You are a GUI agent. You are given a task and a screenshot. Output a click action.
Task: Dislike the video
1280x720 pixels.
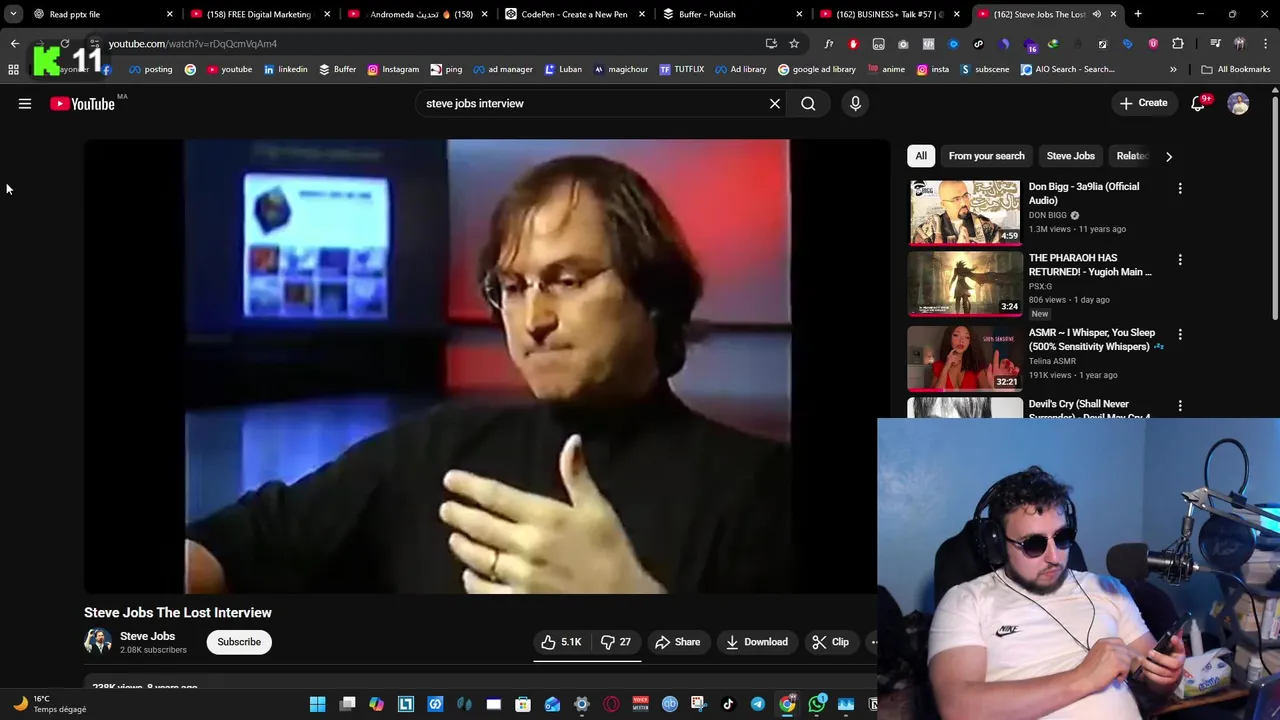[615, 642]
